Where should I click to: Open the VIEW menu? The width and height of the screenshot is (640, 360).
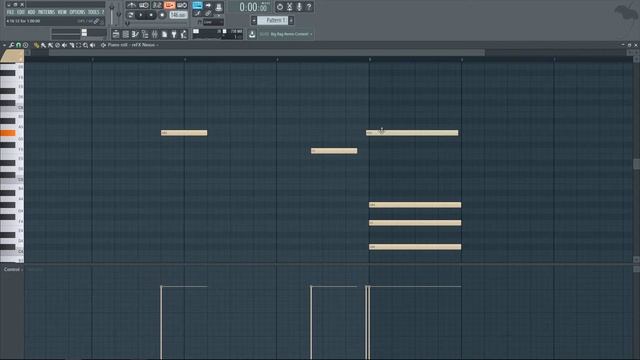[x=62, y=12]
